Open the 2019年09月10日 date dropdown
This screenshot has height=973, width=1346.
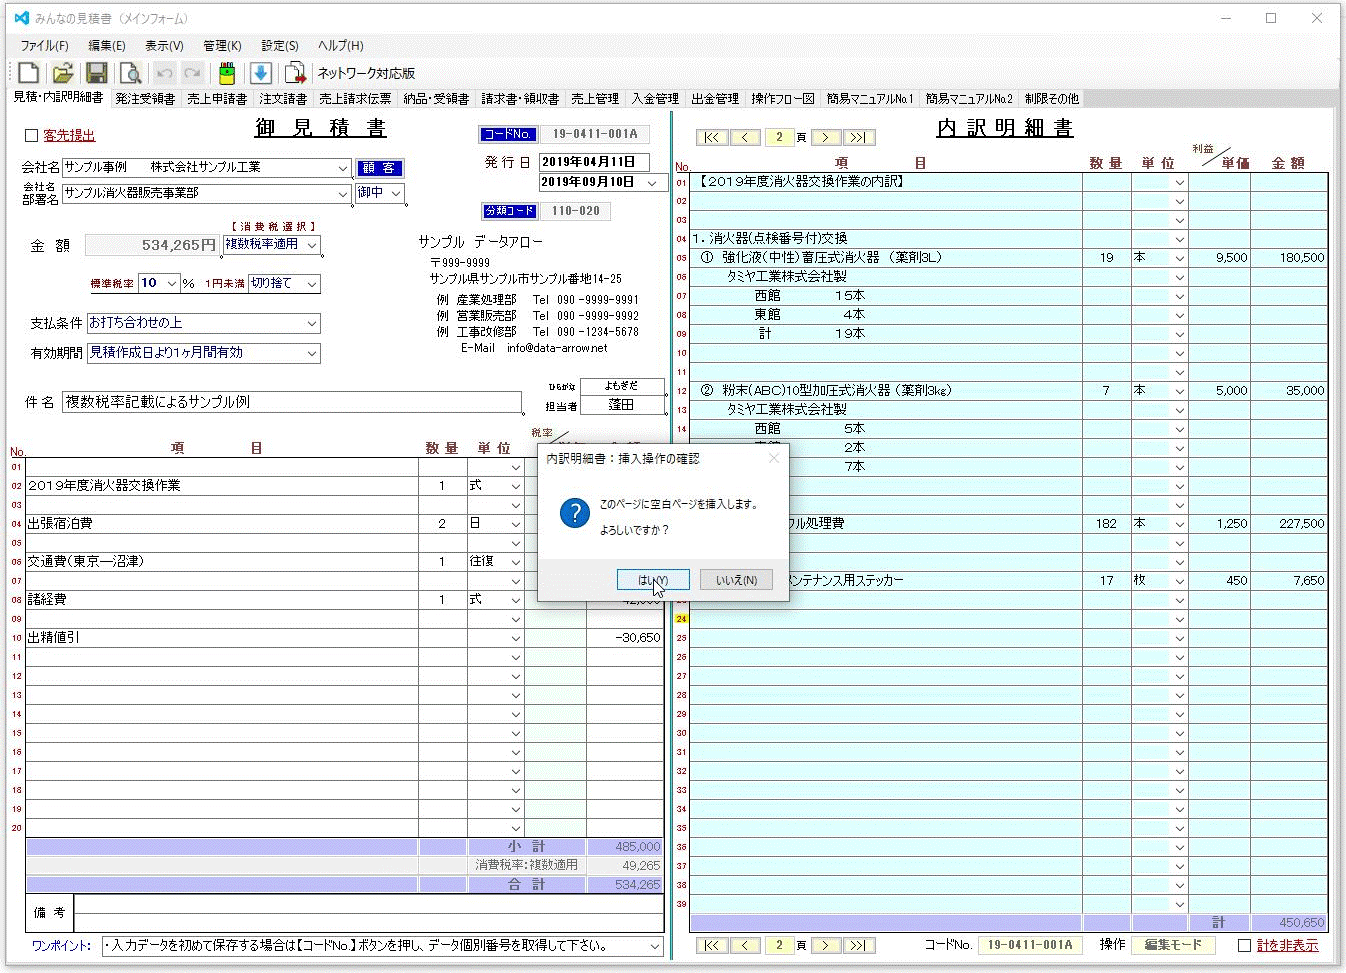(x=653, y=183)
